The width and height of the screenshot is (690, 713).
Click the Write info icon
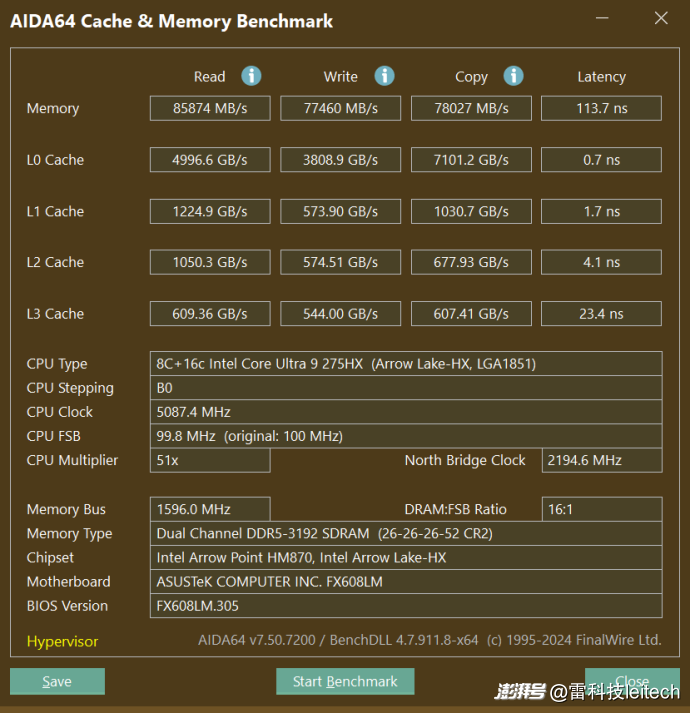coord(384,76)
